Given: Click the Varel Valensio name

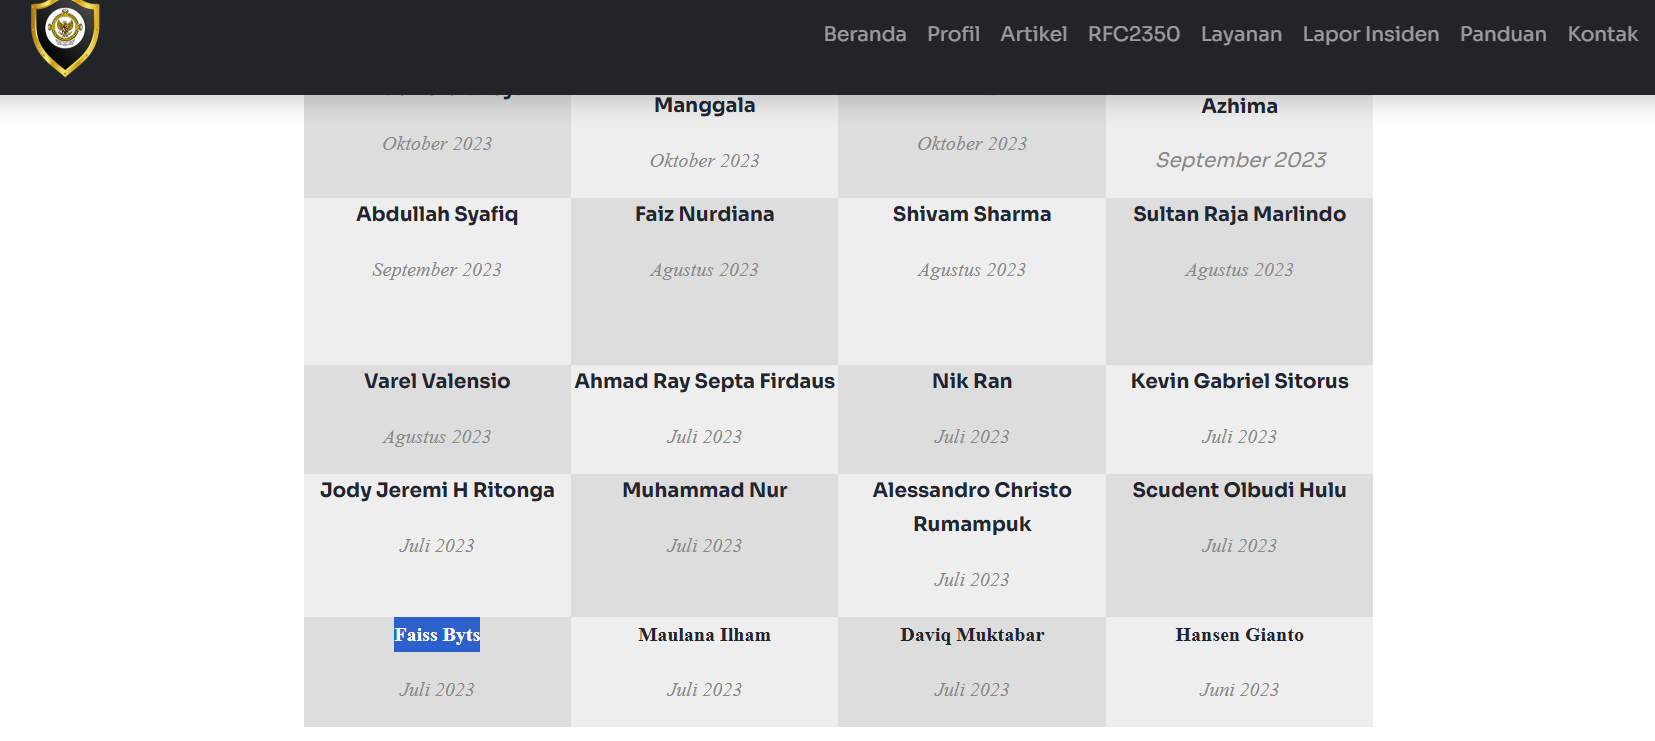Looking at the screenshot, I should (437, 381).
